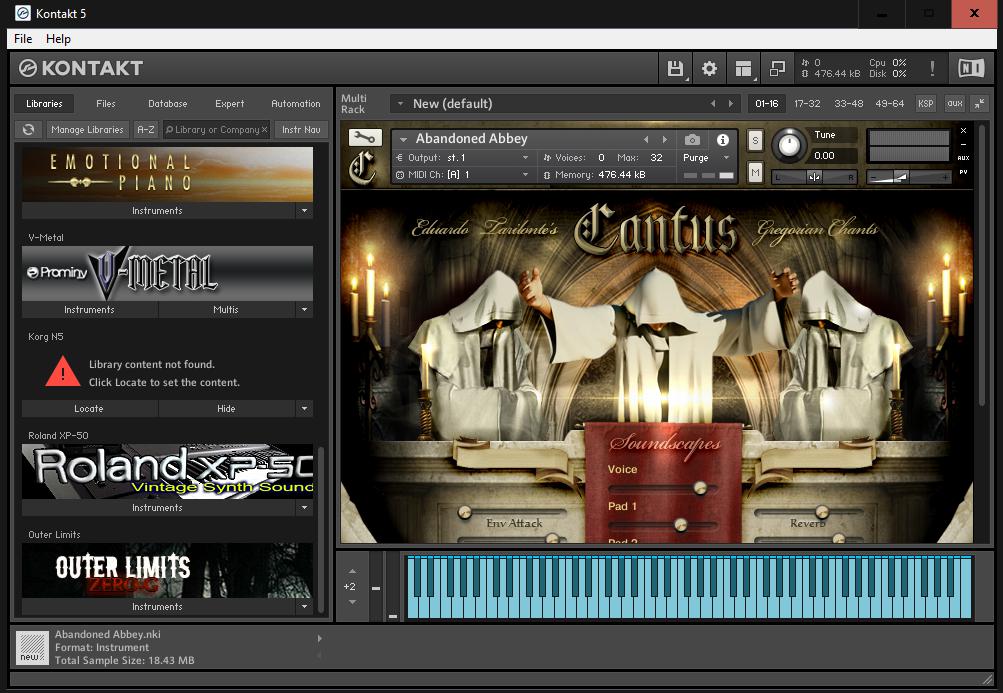Go to next multi preset arrow

pos(731,103)
